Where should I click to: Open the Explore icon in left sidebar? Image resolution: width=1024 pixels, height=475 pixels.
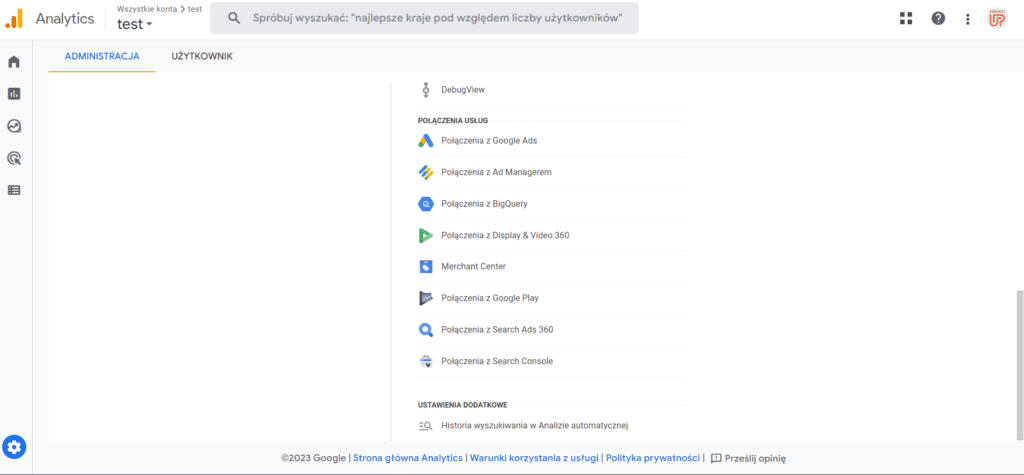[14, 126]
